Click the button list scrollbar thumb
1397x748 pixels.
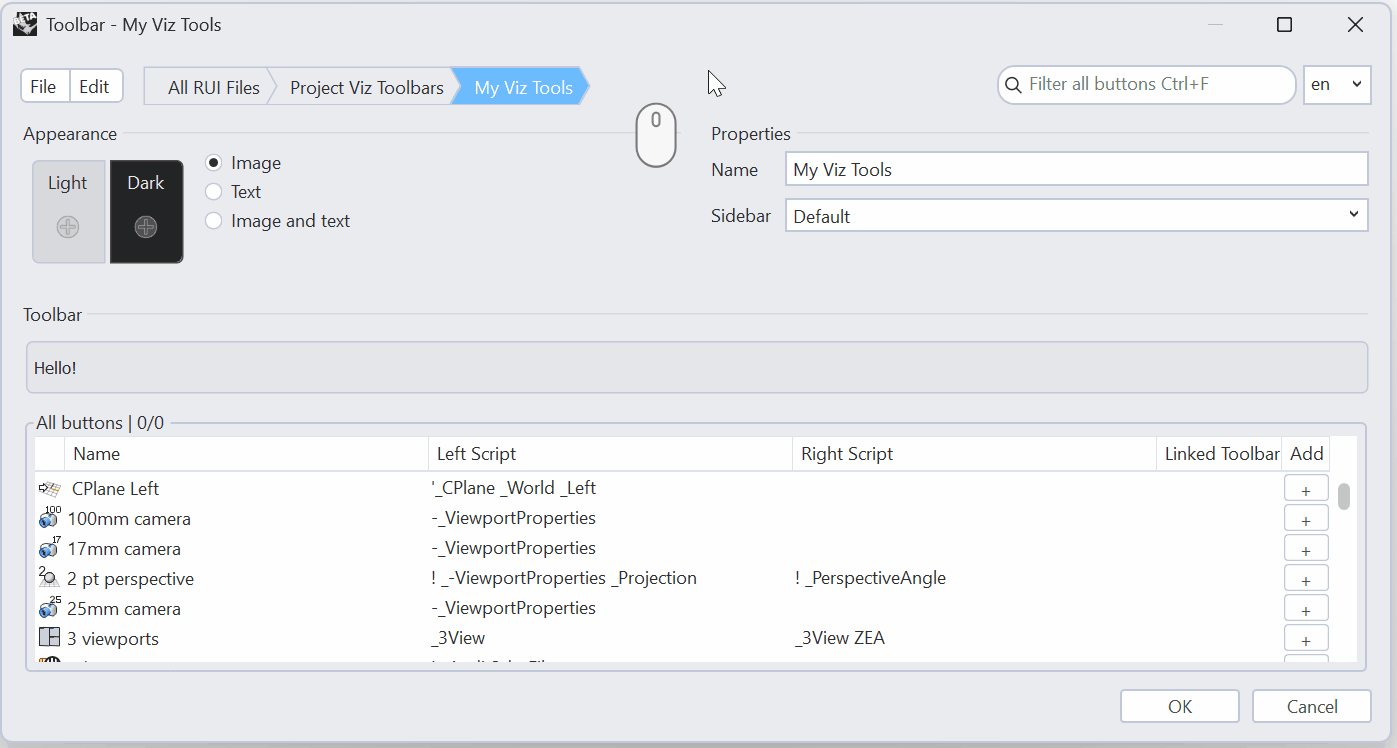[1345, 497]
